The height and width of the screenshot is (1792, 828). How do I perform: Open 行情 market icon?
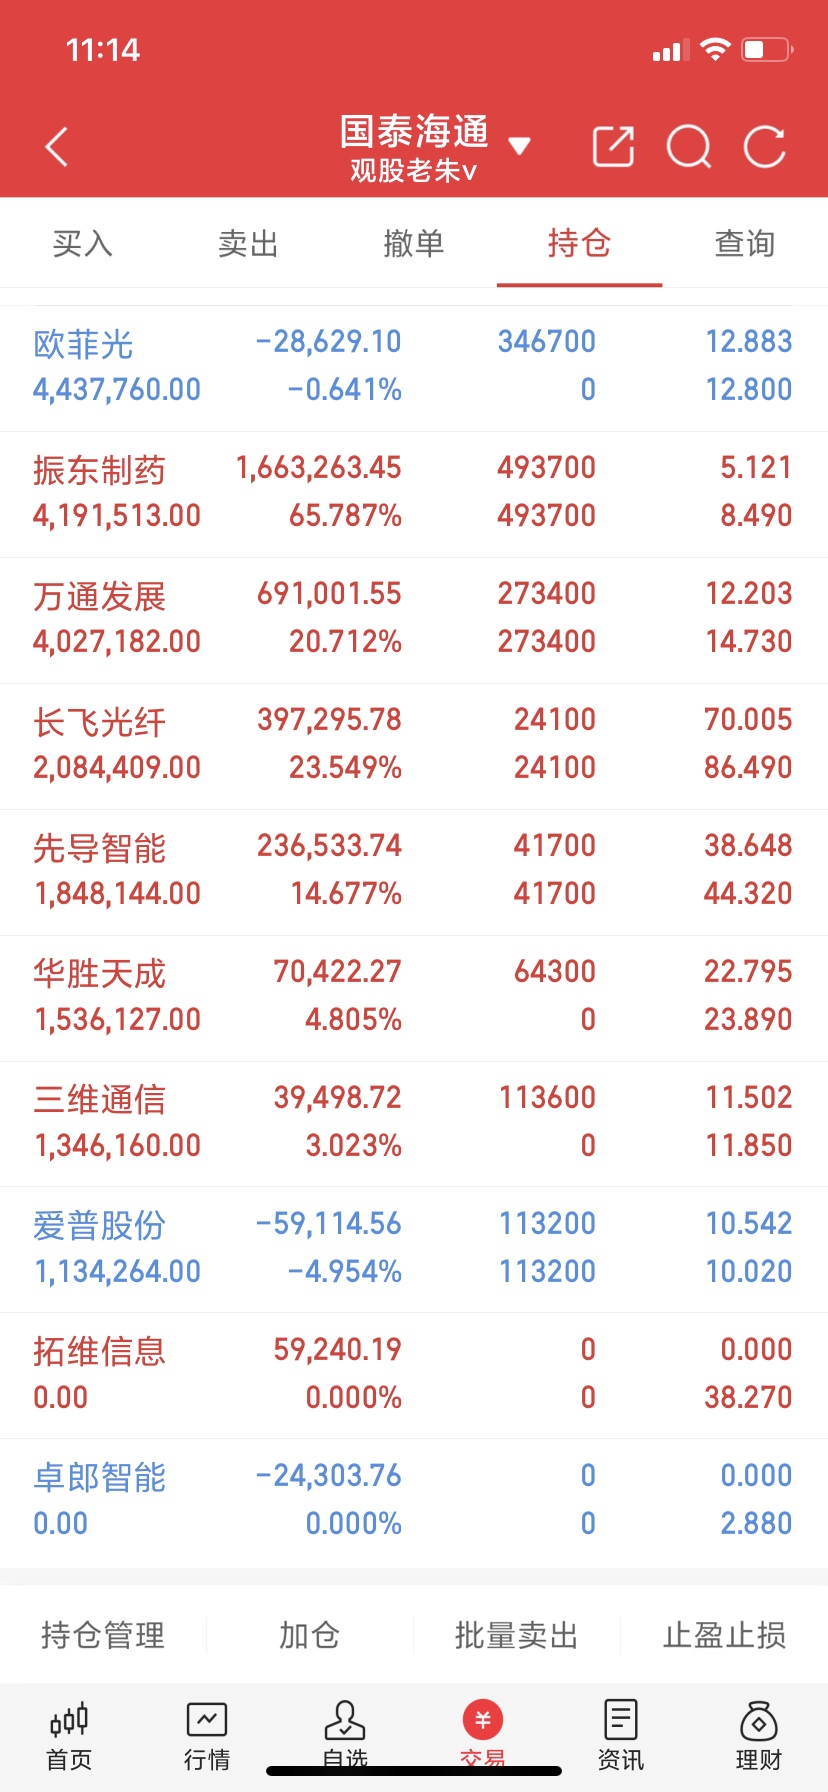[207, 1737]
